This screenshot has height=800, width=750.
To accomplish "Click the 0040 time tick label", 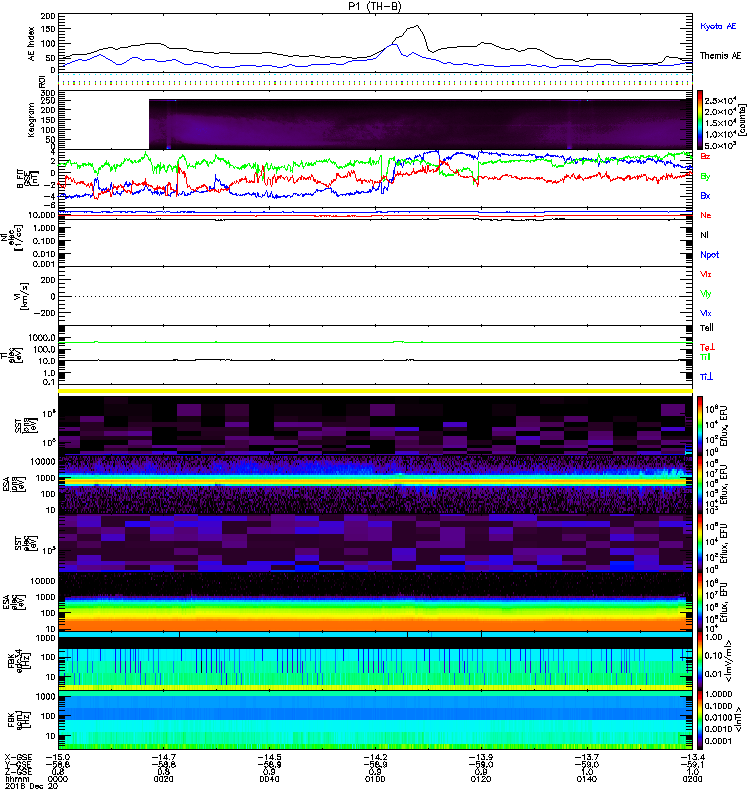I will coord(269,779).
